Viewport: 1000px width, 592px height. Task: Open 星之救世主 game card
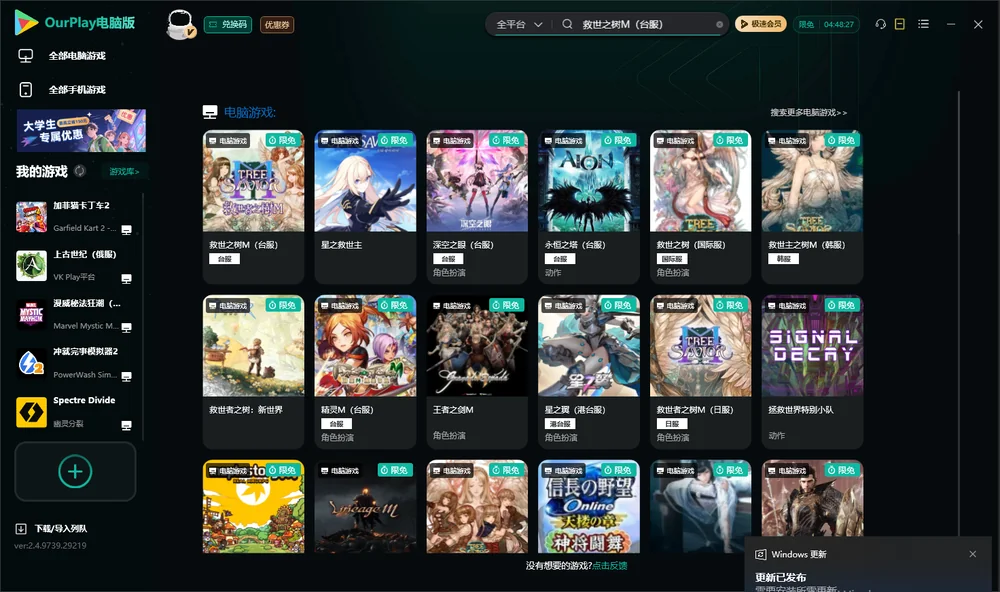[365, 207]
